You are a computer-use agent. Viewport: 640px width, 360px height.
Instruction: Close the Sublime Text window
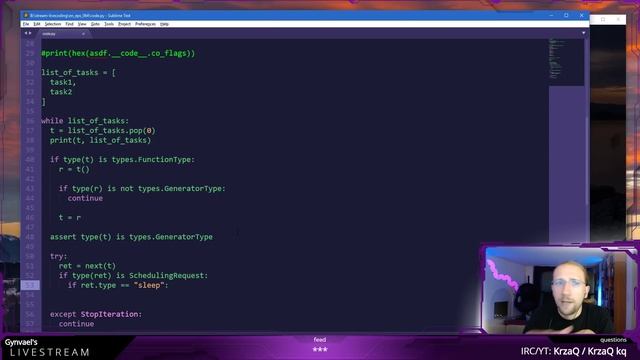coord(582,16)
